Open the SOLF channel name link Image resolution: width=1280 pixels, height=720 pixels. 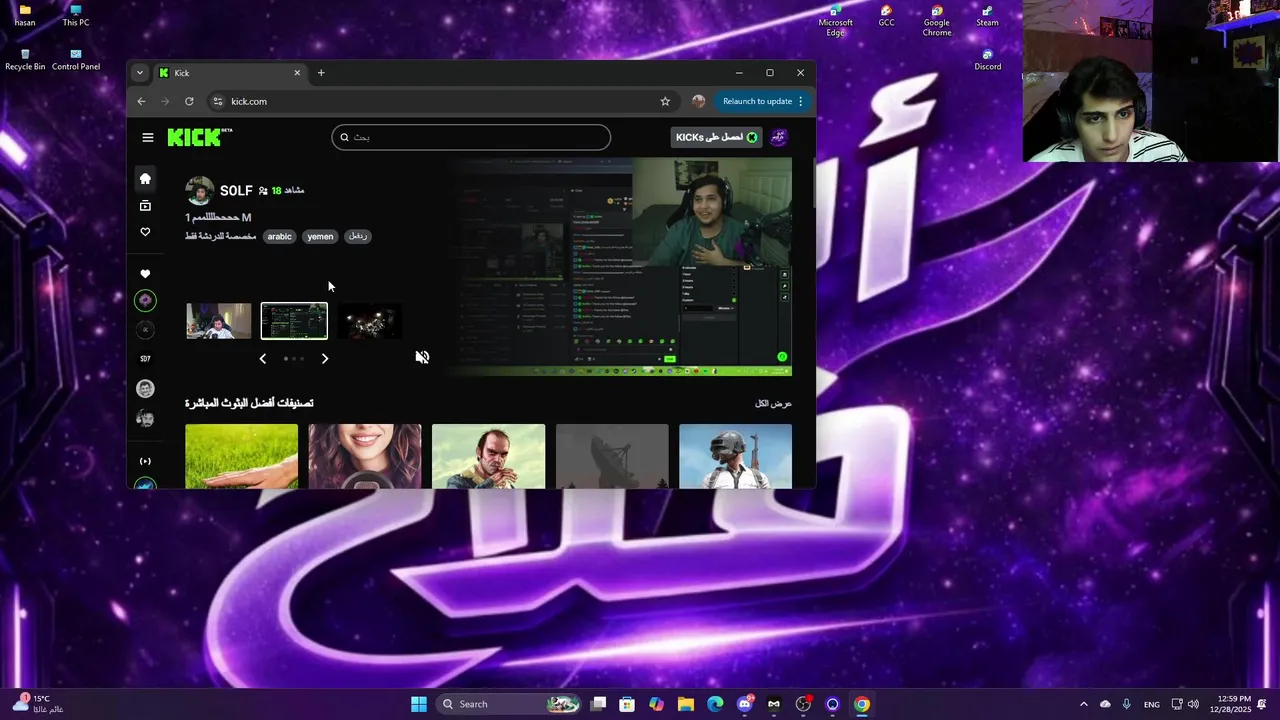point(236,190)
